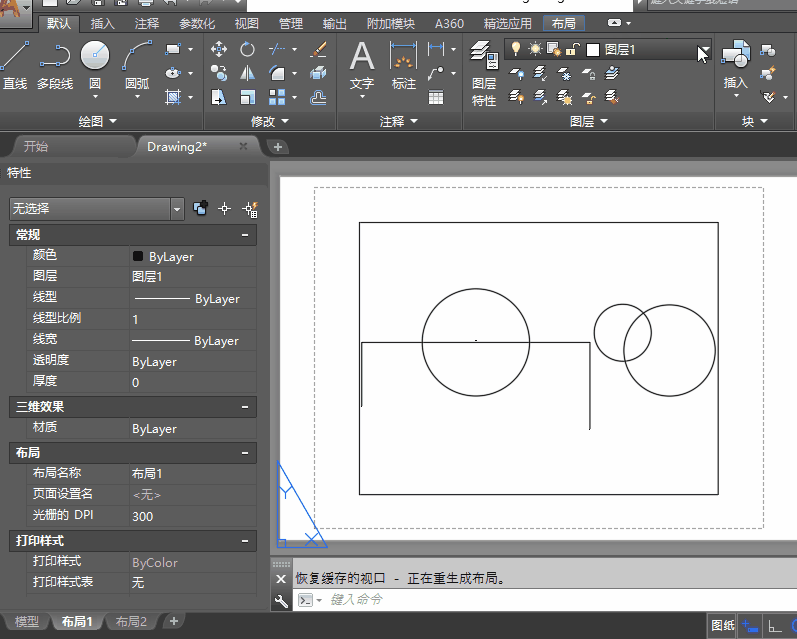Image resolution: width=797 pixels, height=639 pixels.
Task: Toggle viewport freeze icon for 图层1
Action: point(554,49)
